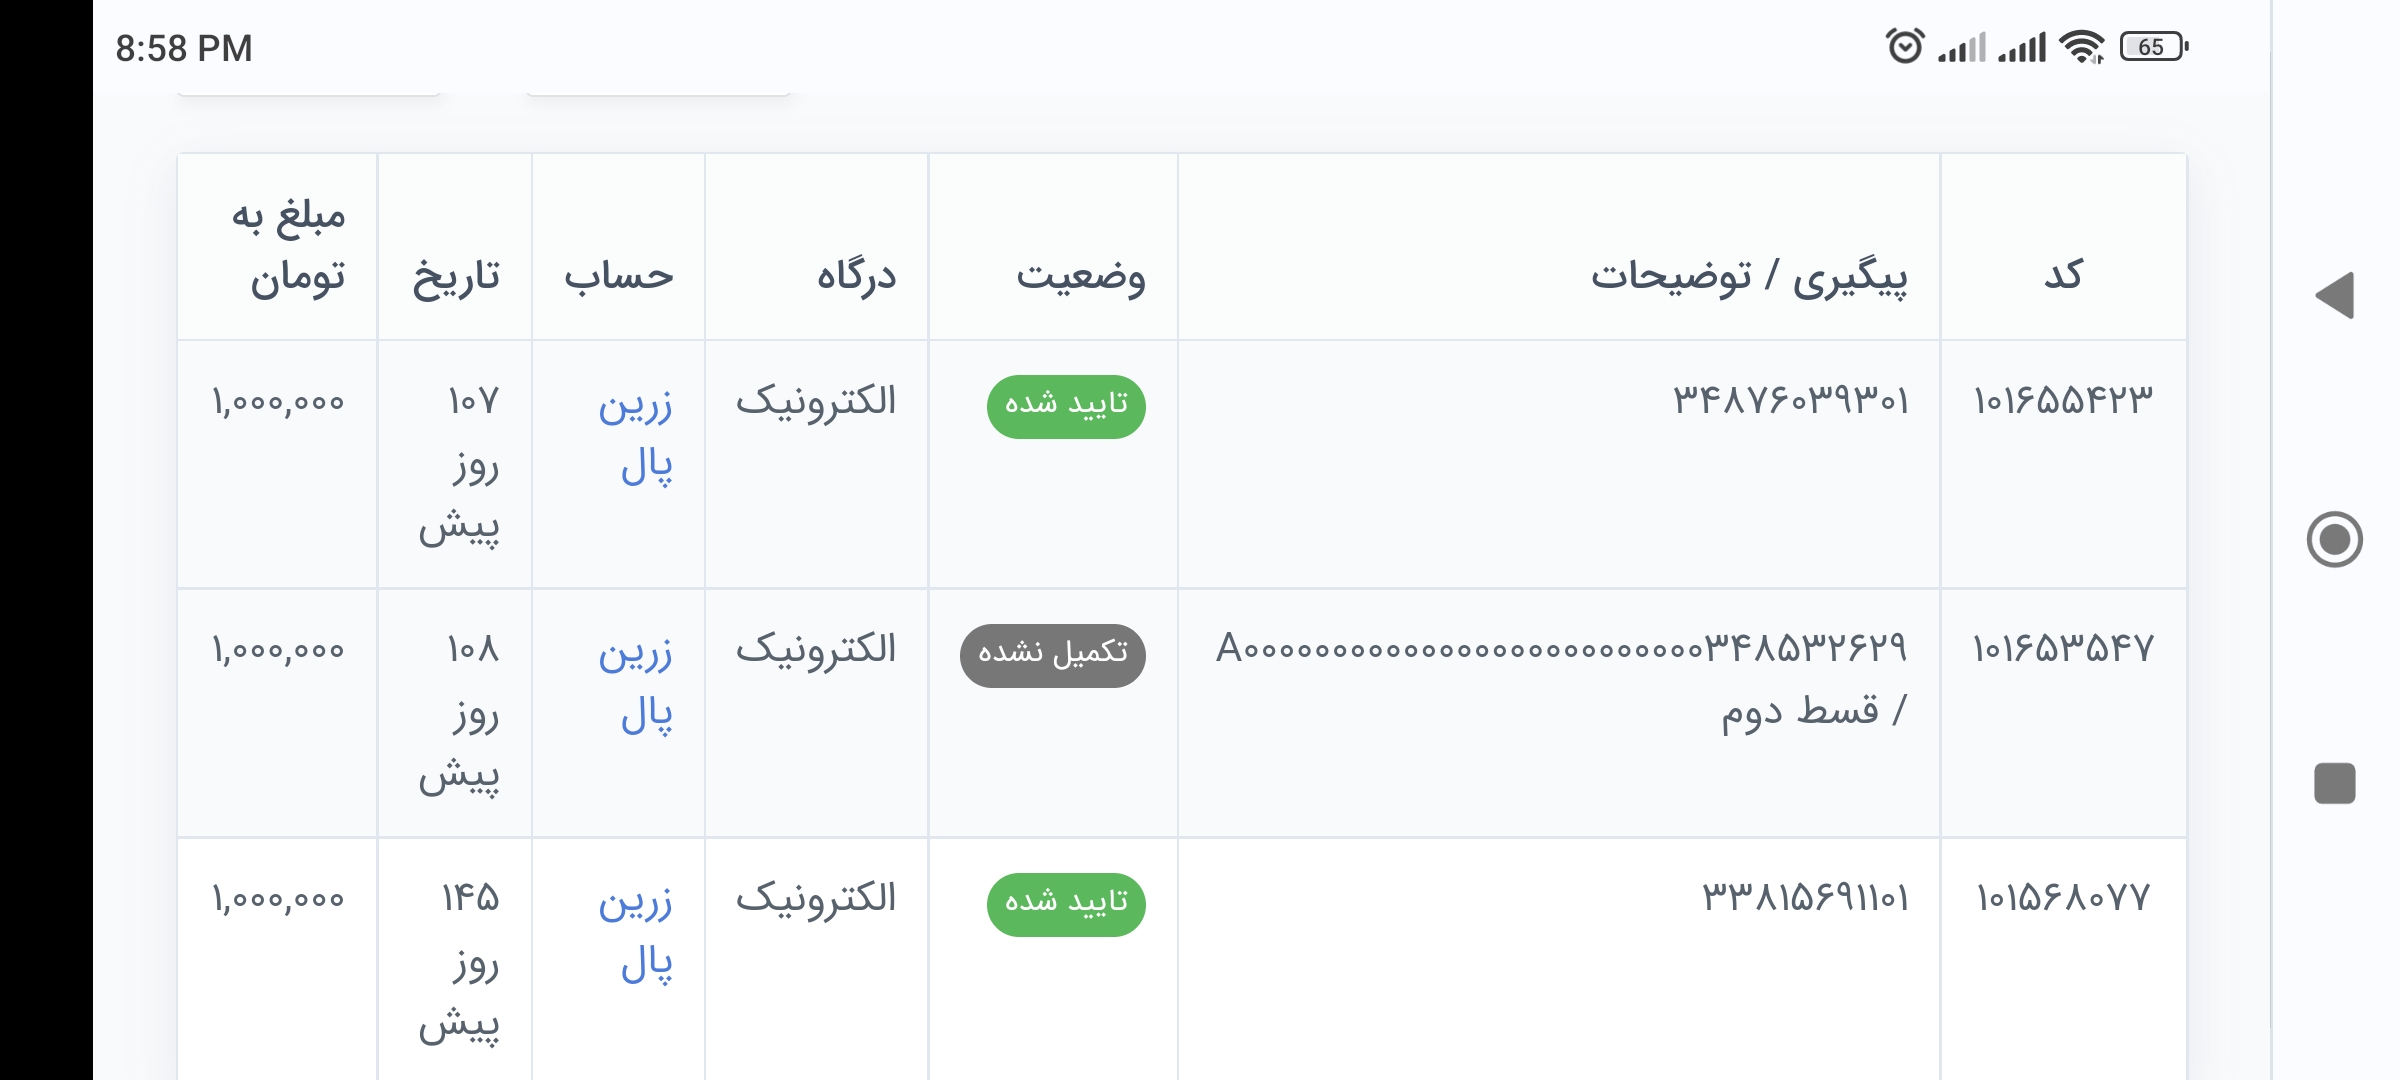Tap the first cellular signal bars icon

[x=1962, y=47]
